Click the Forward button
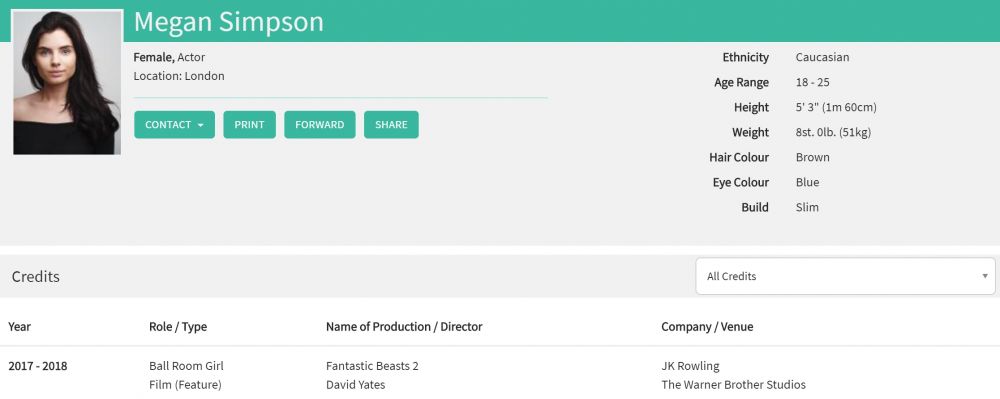 tap(320, 125)
